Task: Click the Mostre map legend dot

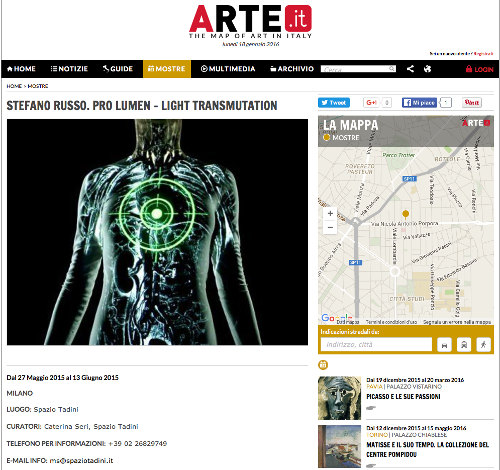Action: click(326, 137)
